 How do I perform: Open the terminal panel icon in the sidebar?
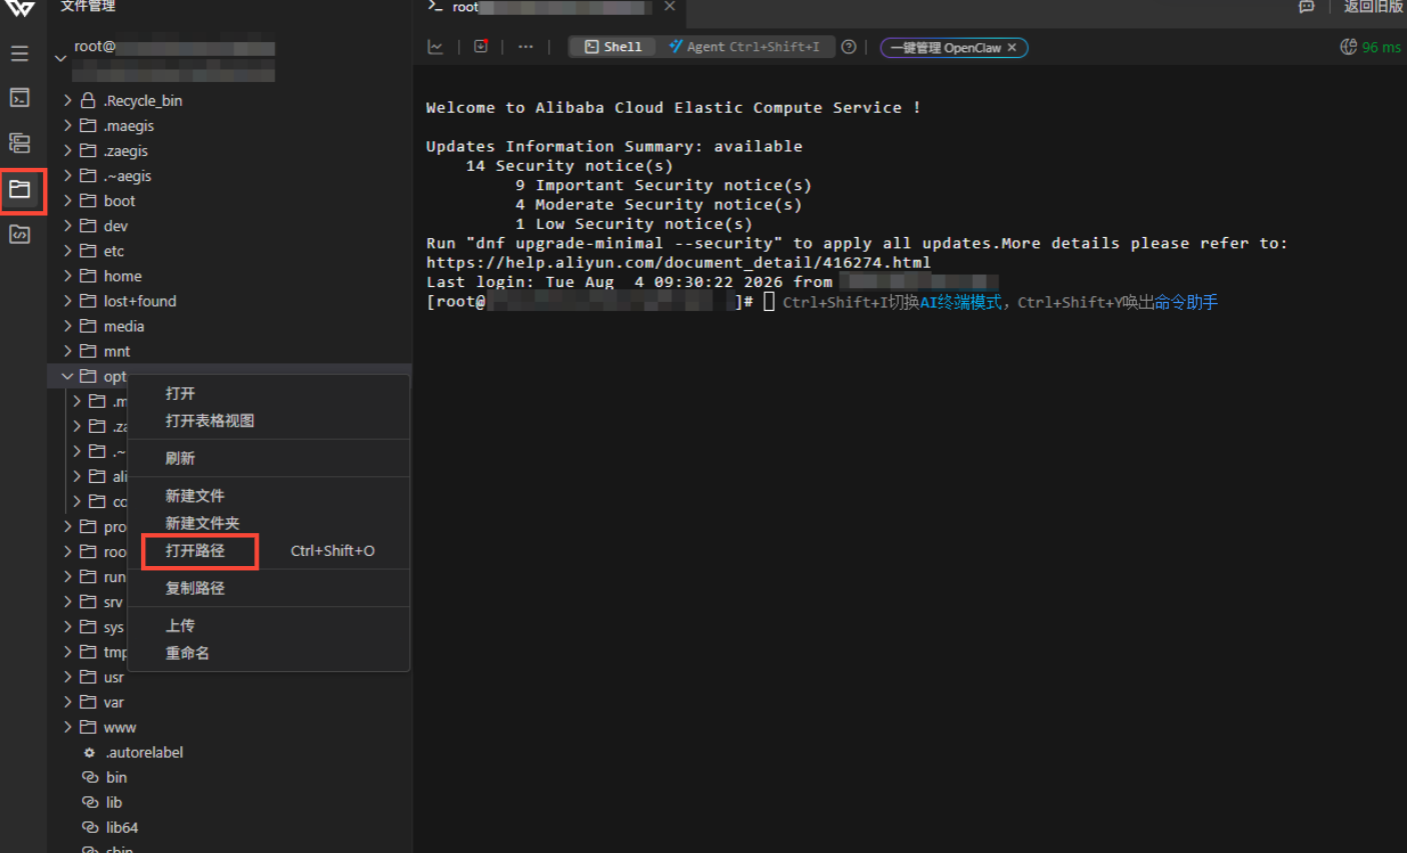point(19,97)
